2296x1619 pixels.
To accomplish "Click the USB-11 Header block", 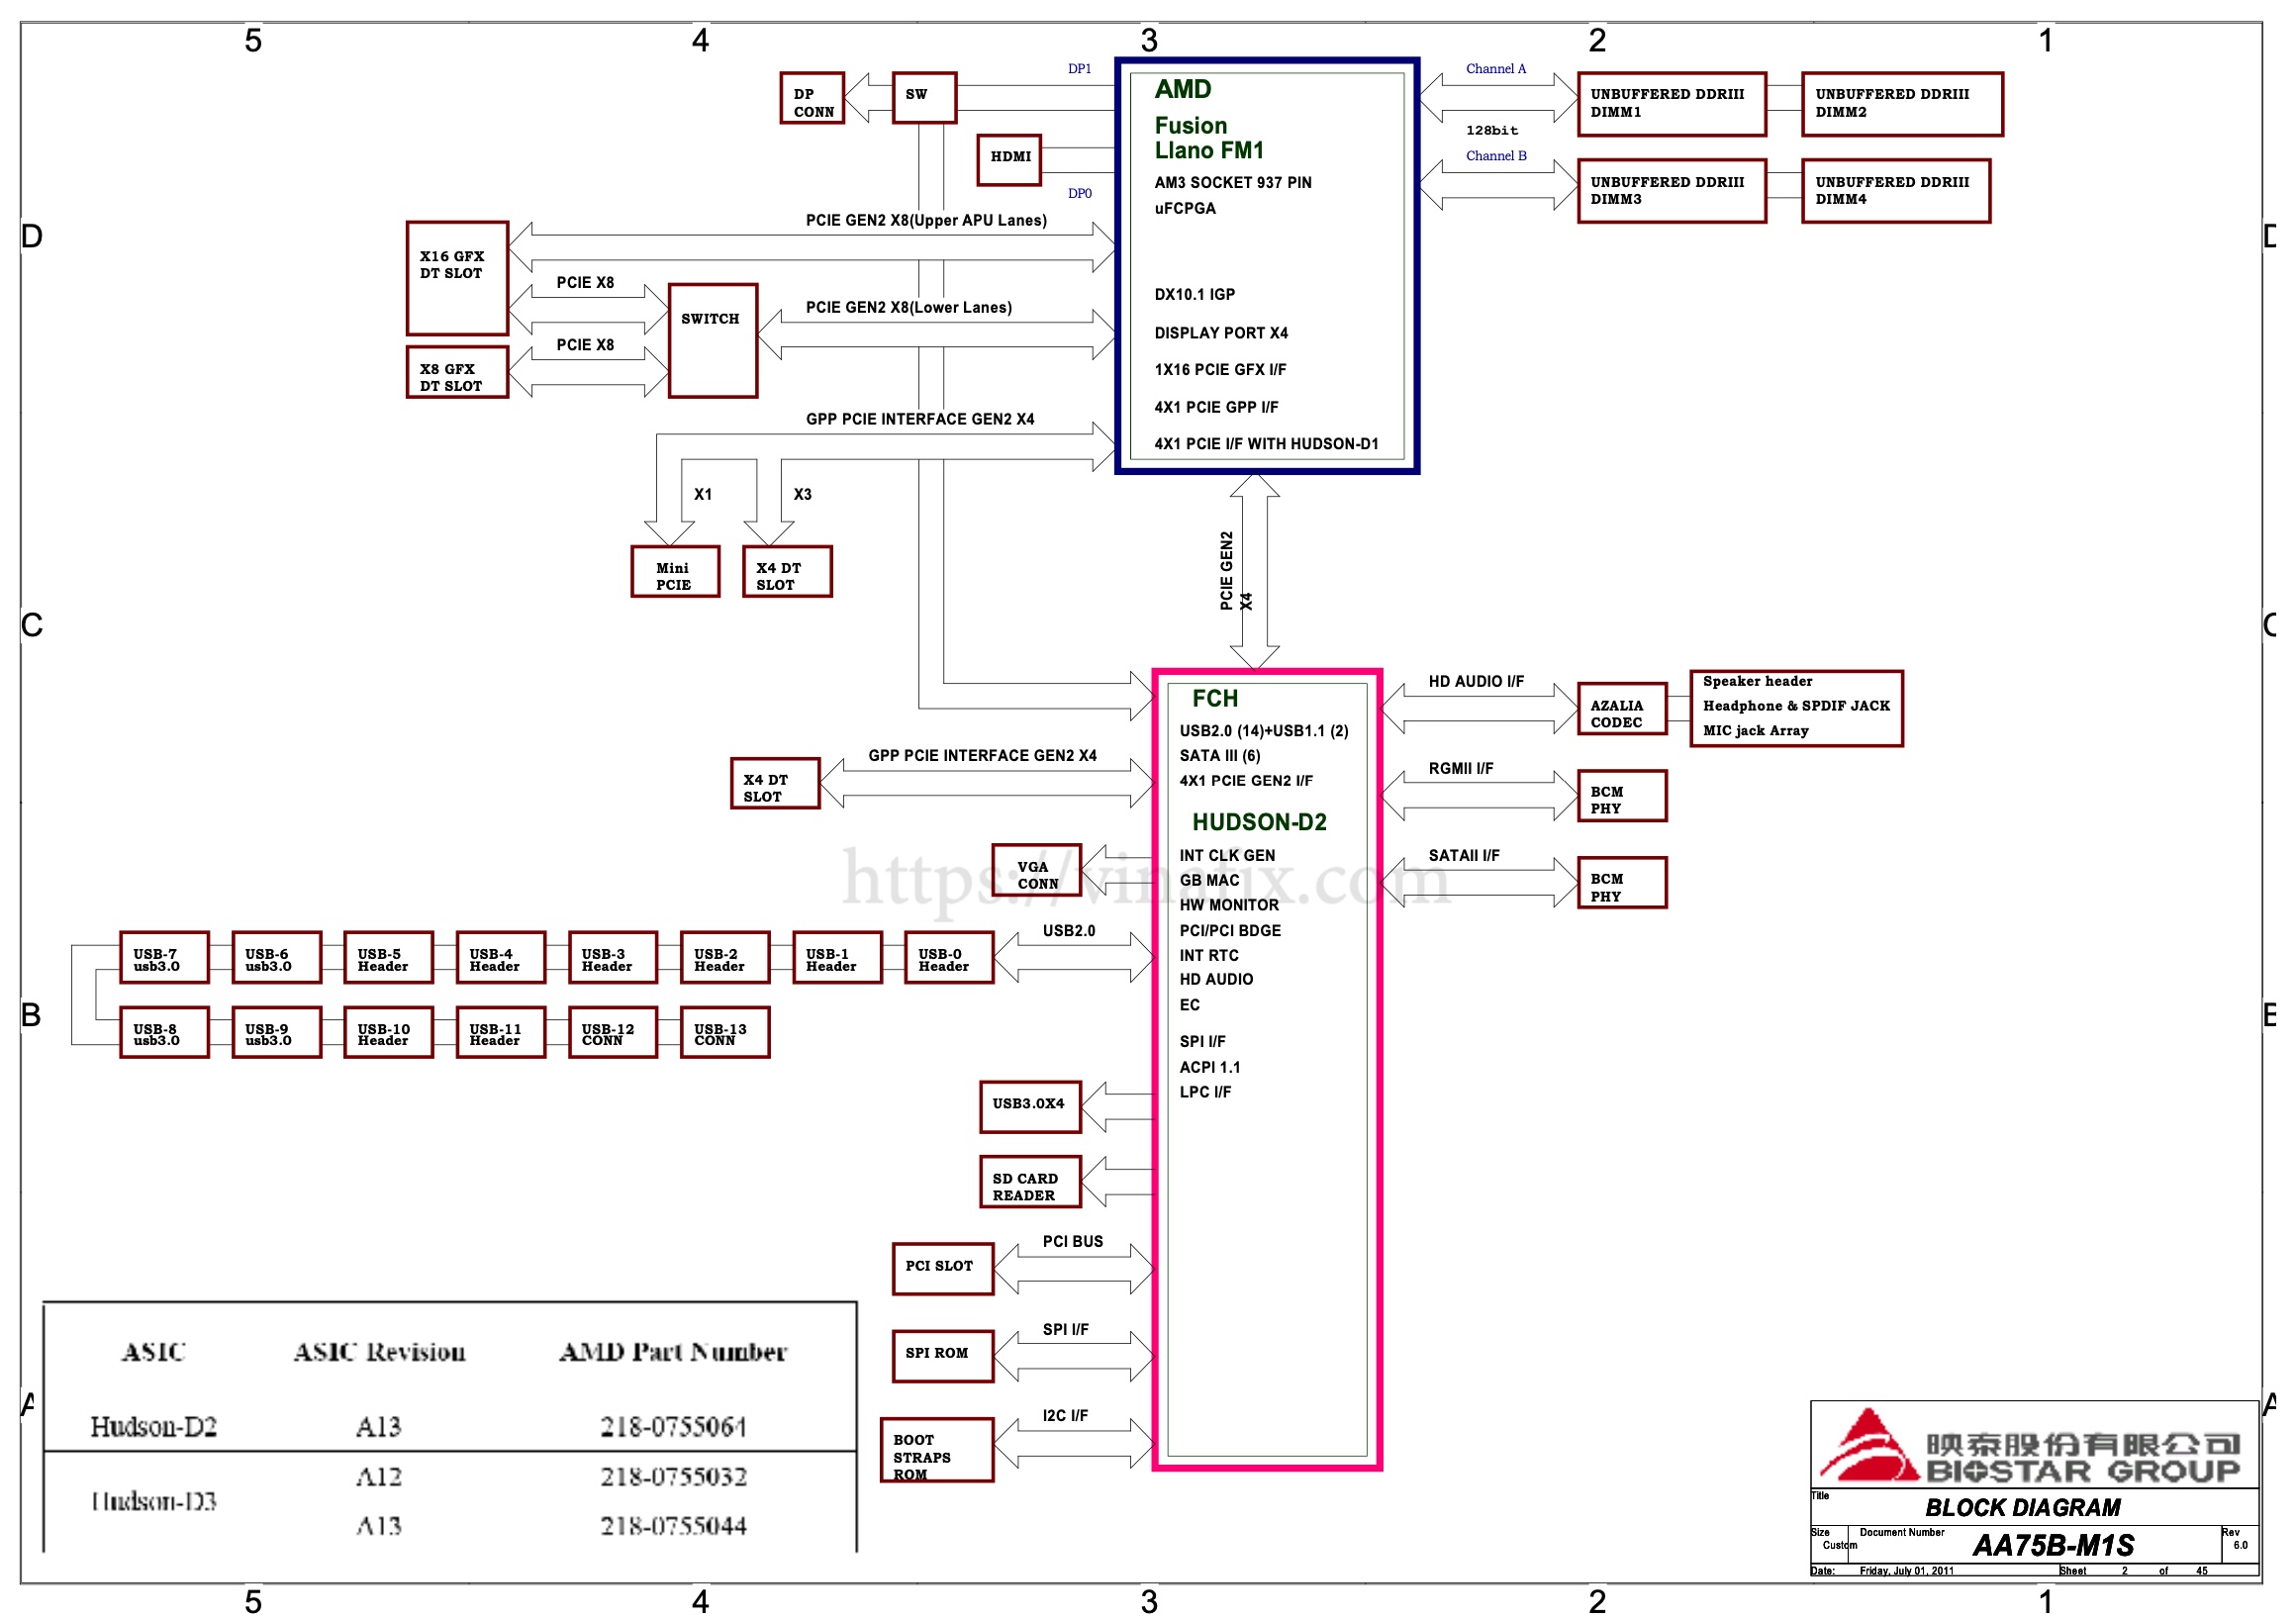I will click(x=500, y=1032).
